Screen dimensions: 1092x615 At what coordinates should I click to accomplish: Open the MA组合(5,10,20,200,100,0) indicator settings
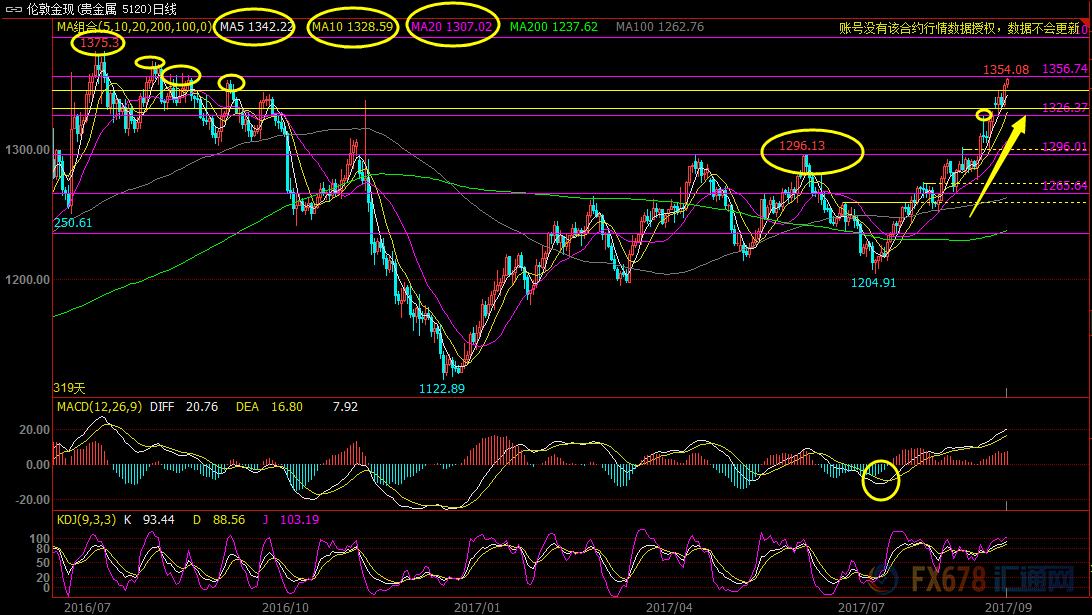[x=133, y=27]
